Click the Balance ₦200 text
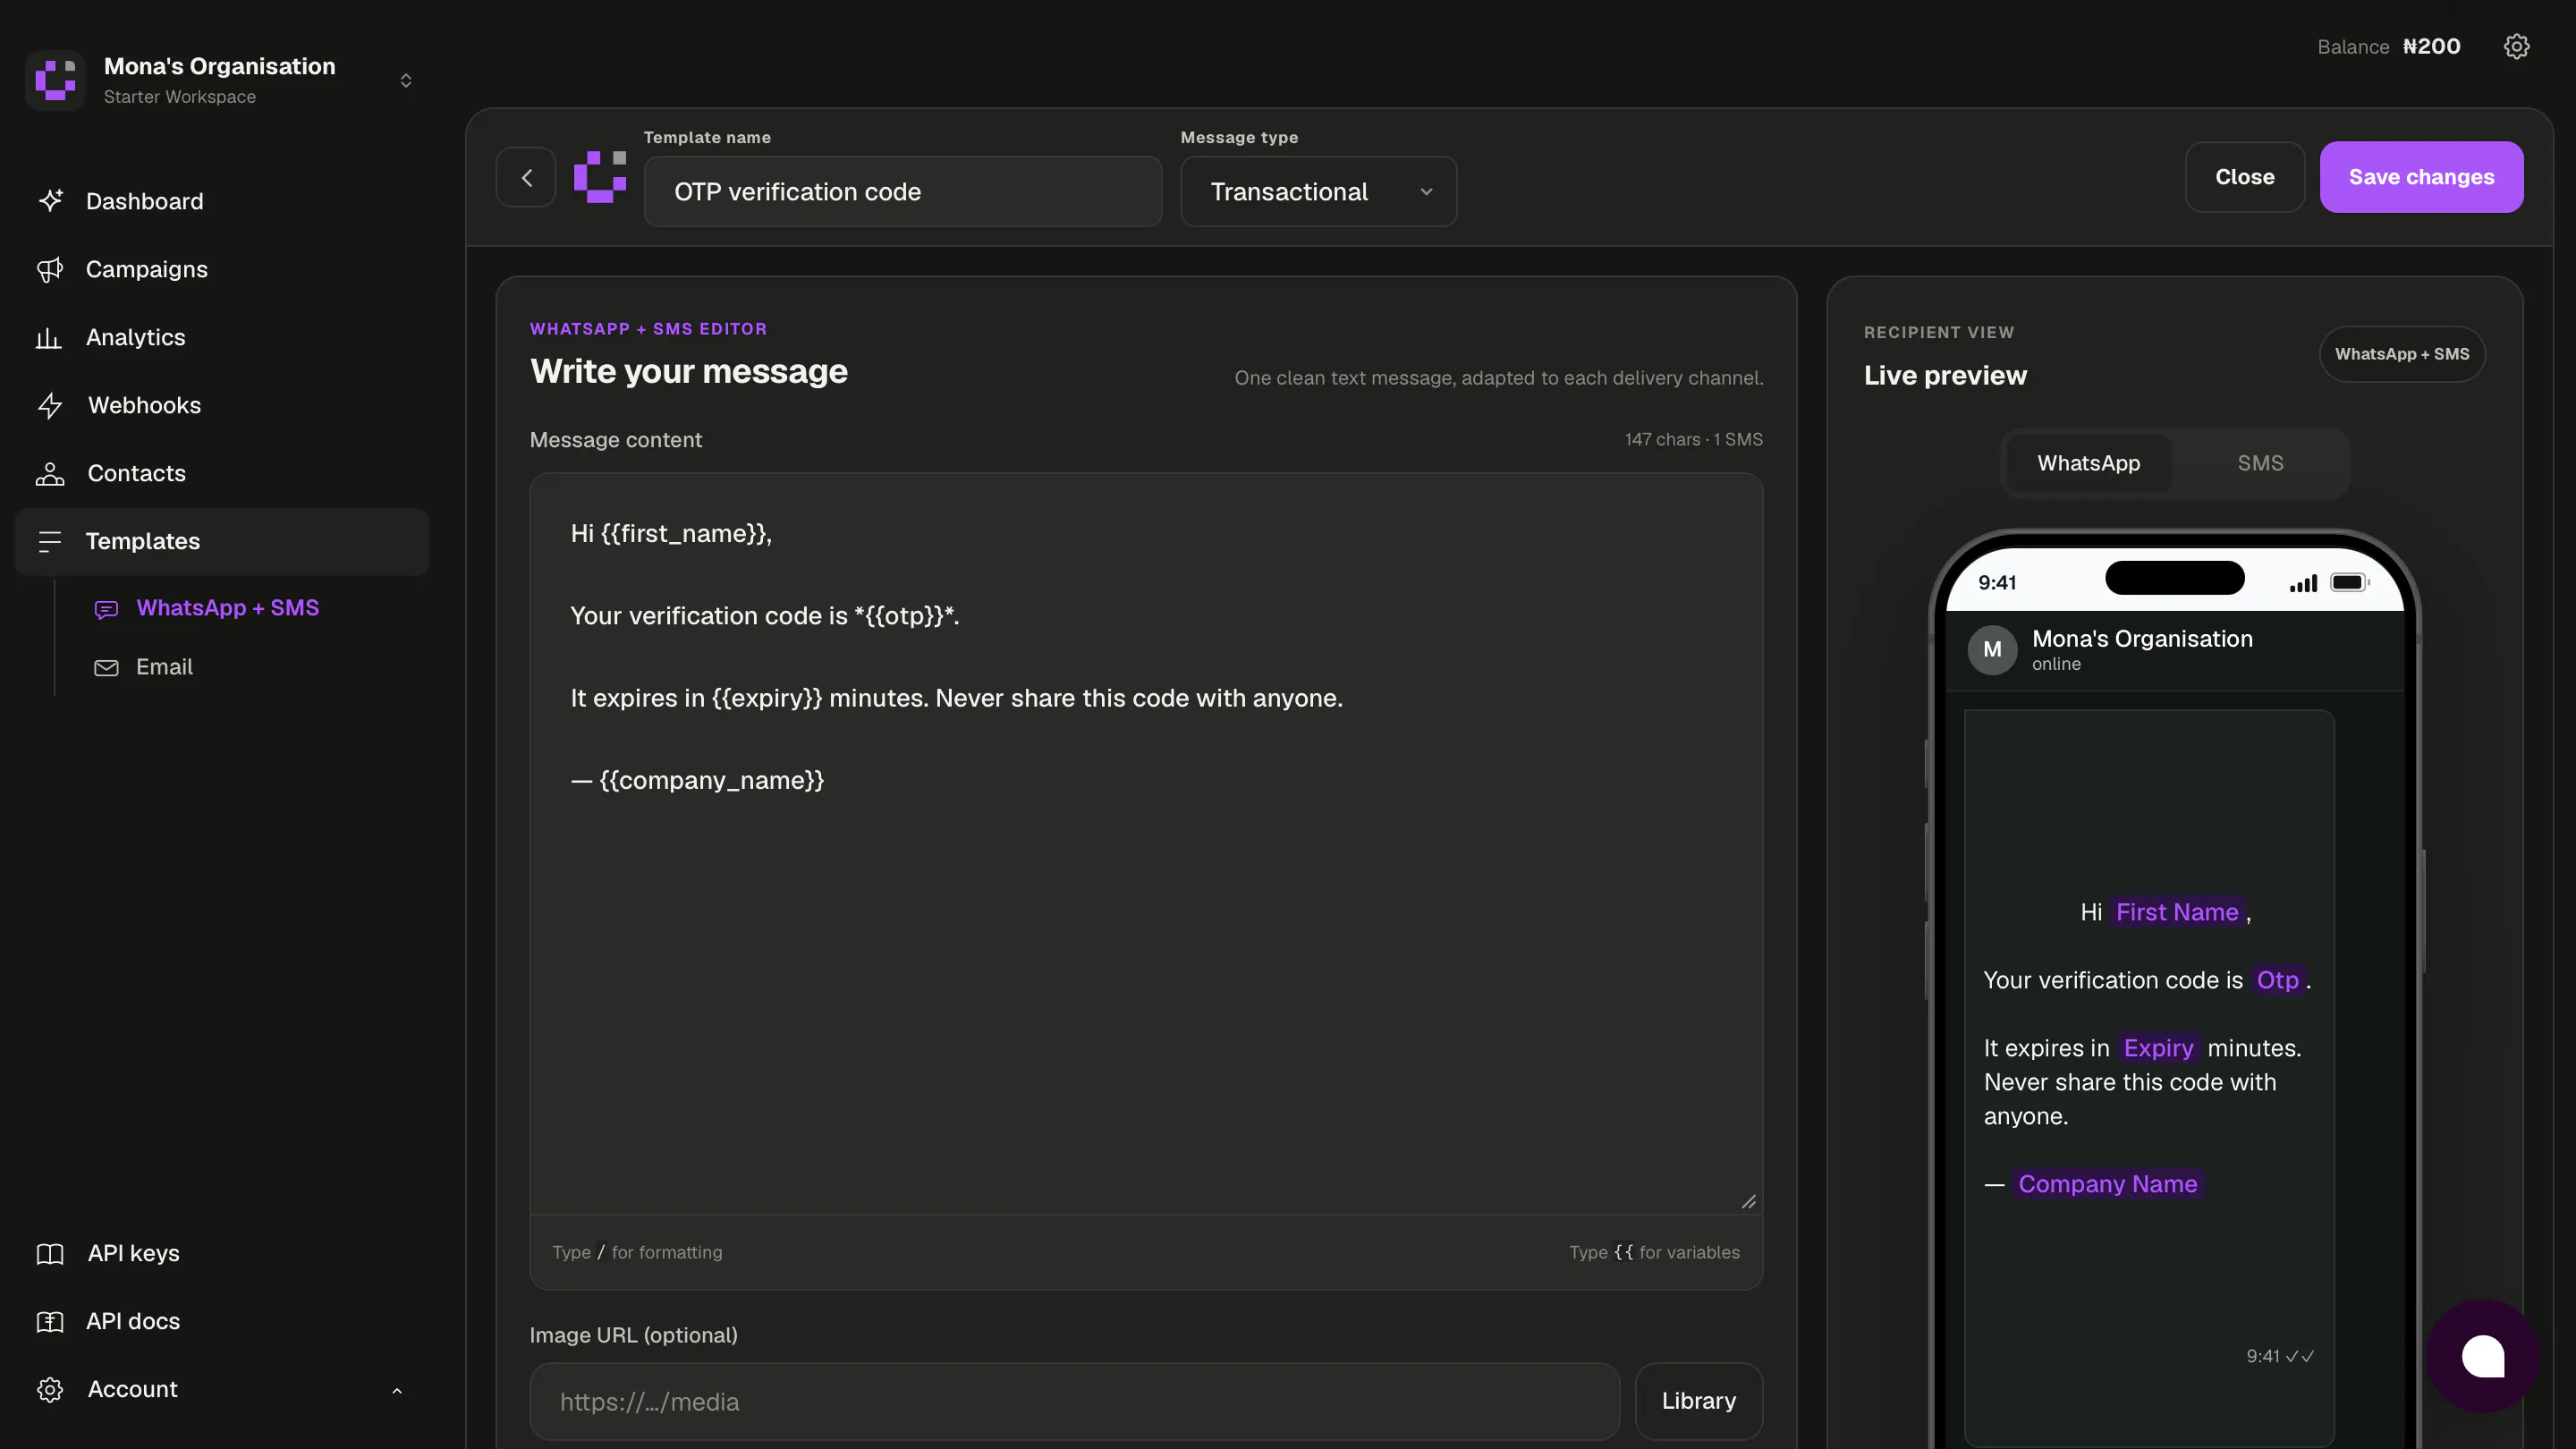The height and width of the screenshot is (1449, 2576). pyautogui.click(x=2389, y=47)
